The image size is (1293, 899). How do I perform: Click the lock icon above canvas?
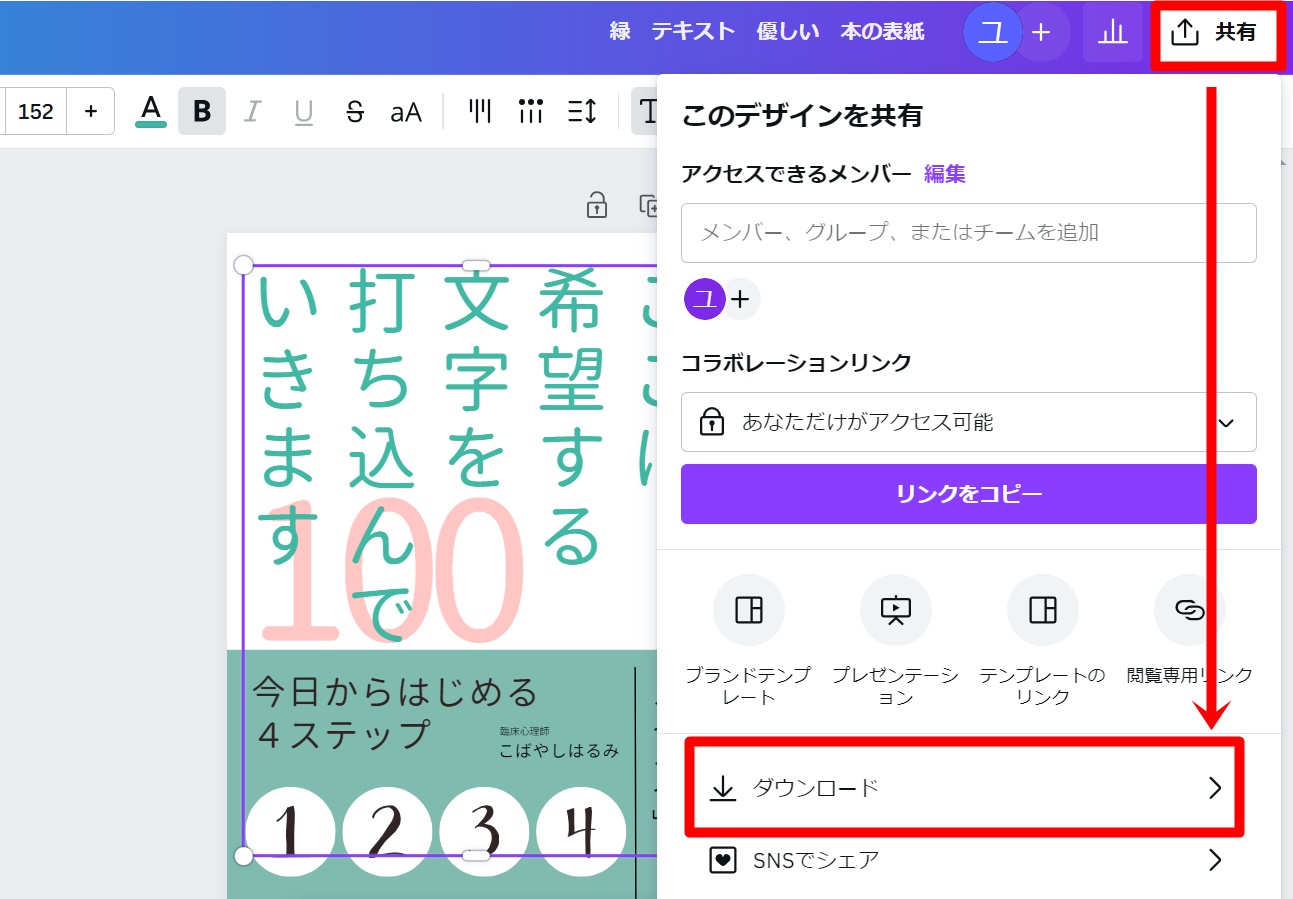(597, 204)
